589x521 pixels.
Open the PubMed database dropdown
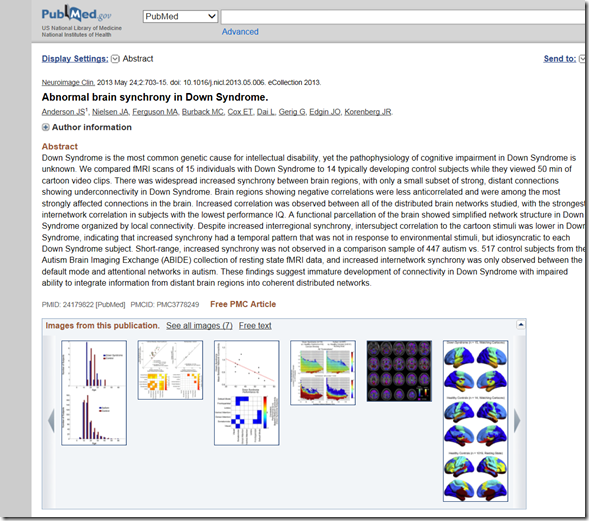tap(180, 17)
